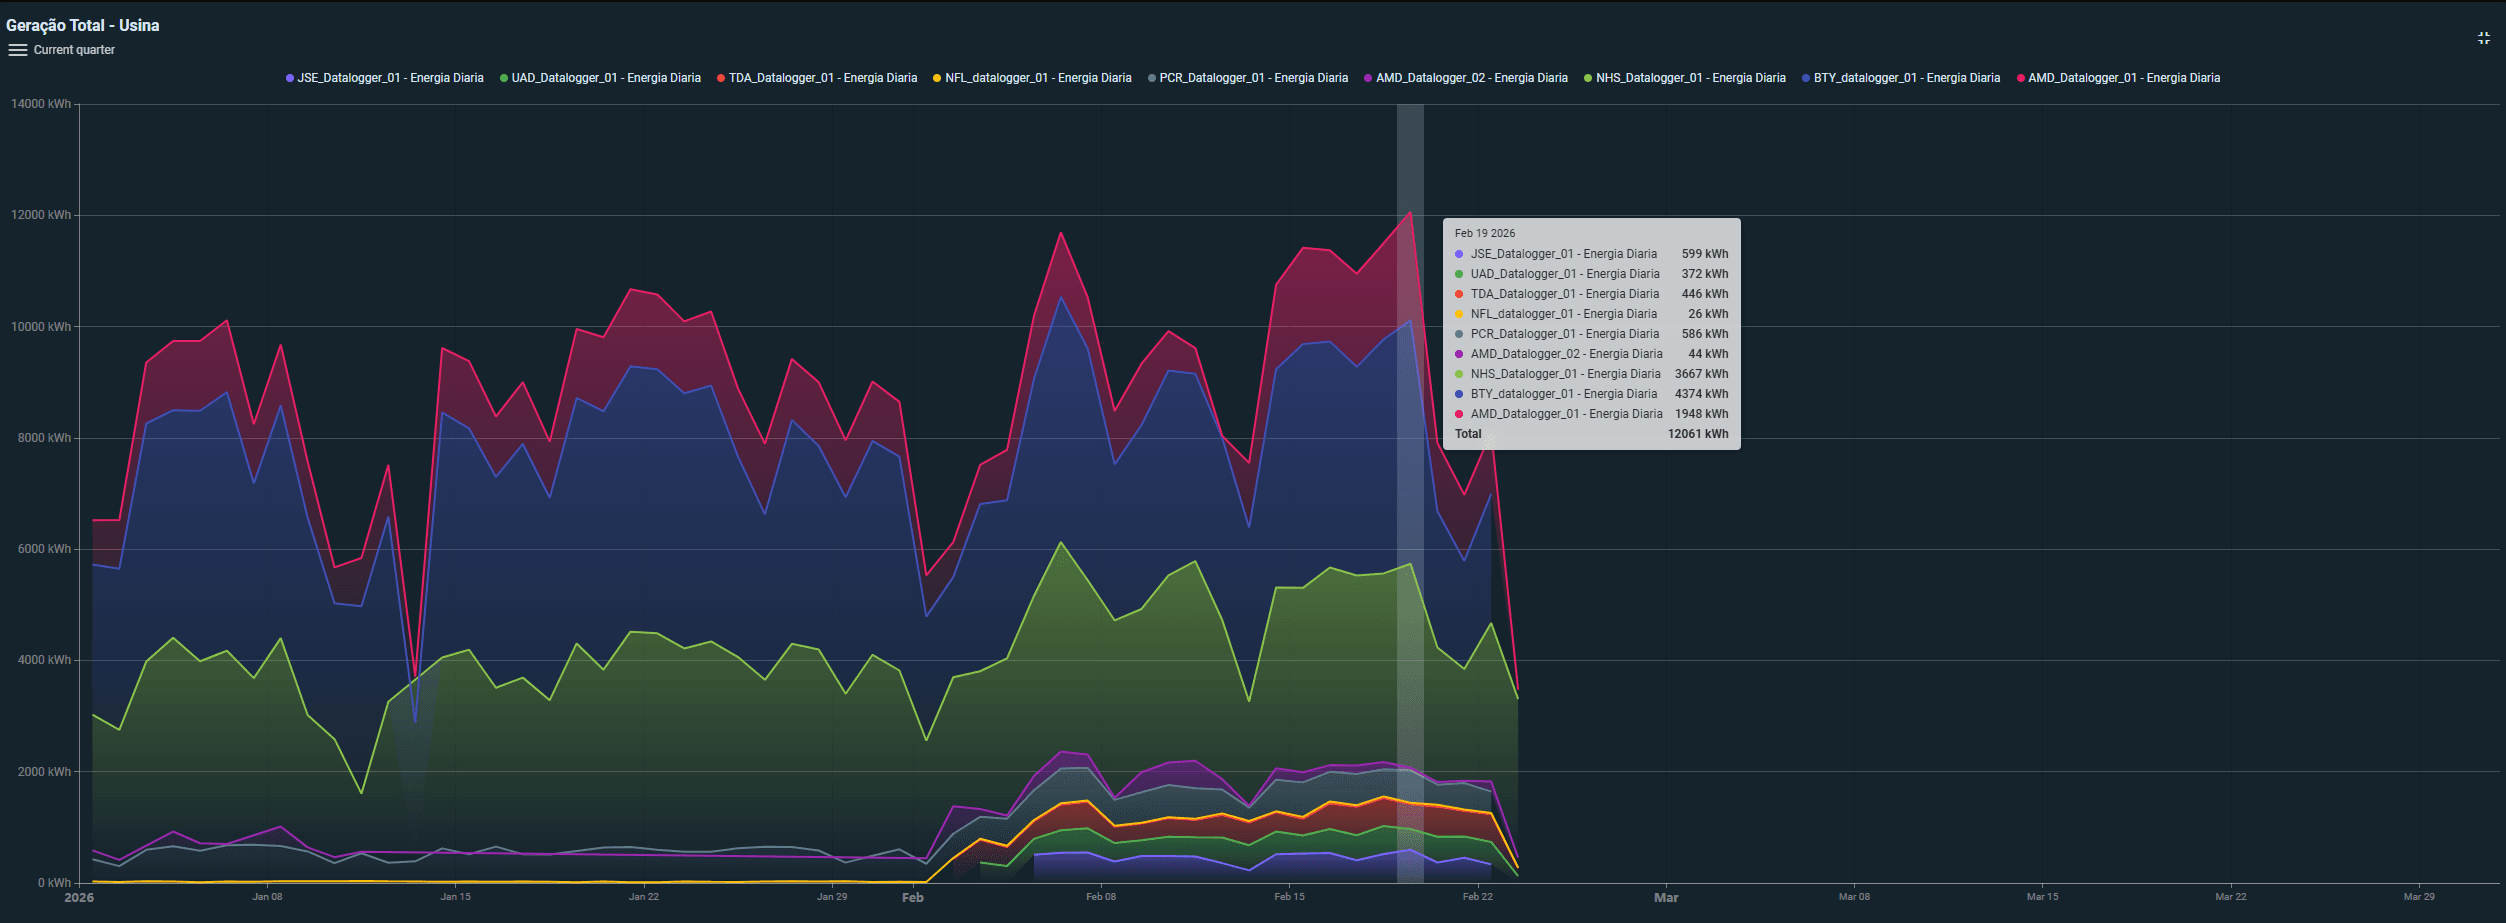Click the exit fullscreen icon at top right
The width and height of the screenshot is (2506, 923).
click(x=2483, y=38)
